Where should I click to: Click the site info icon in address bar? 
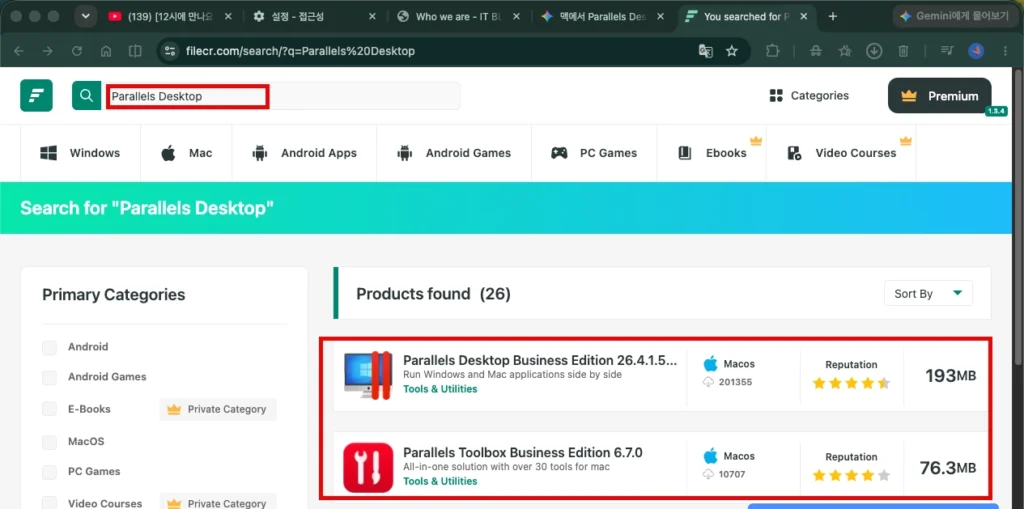pyautogui.click(x=170, y=51)
